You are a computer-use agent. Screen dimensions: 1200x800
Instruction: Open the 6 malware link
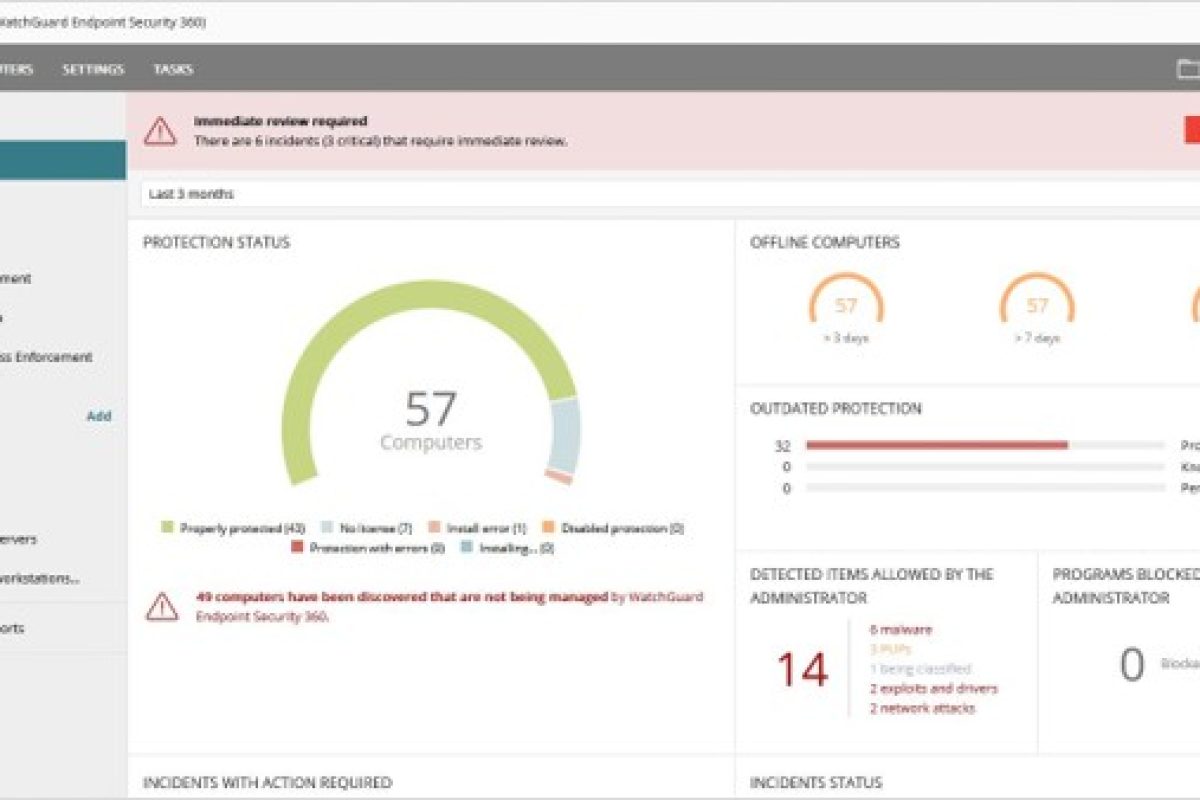901,630
